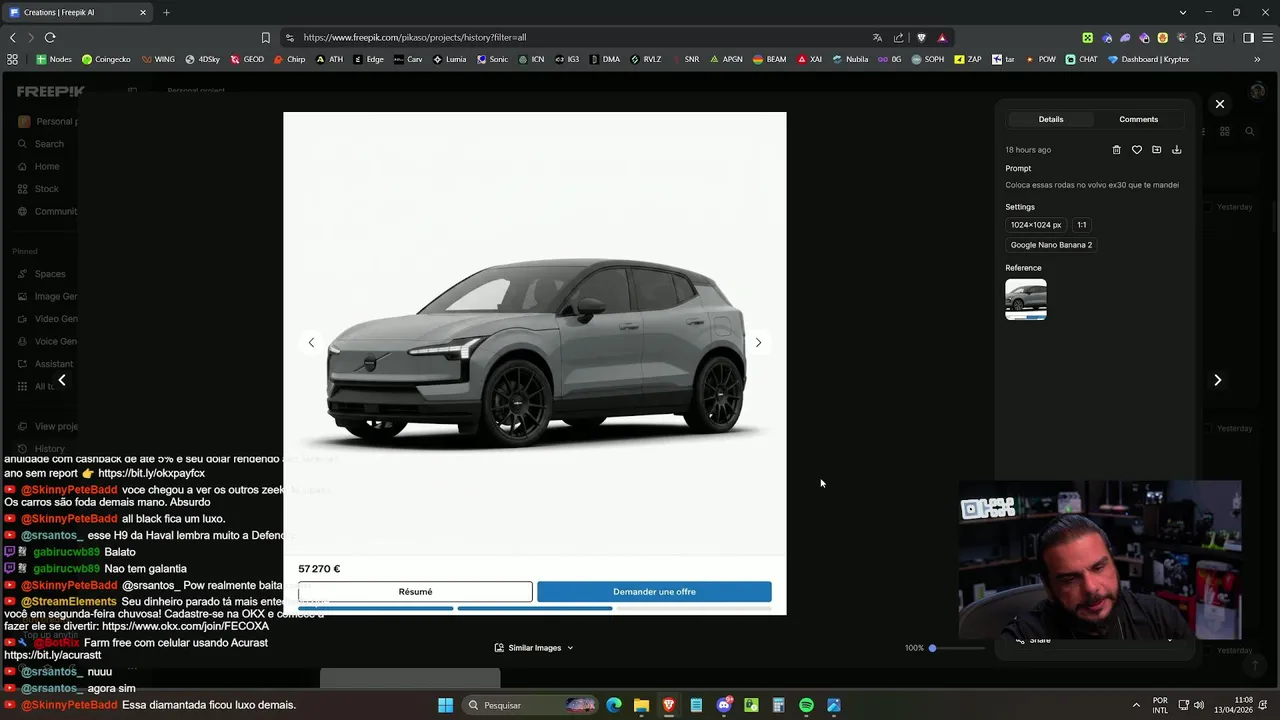1280x720 pixels.
Task: Open the tab search dropdown arrow
Action: (1183, 12)
